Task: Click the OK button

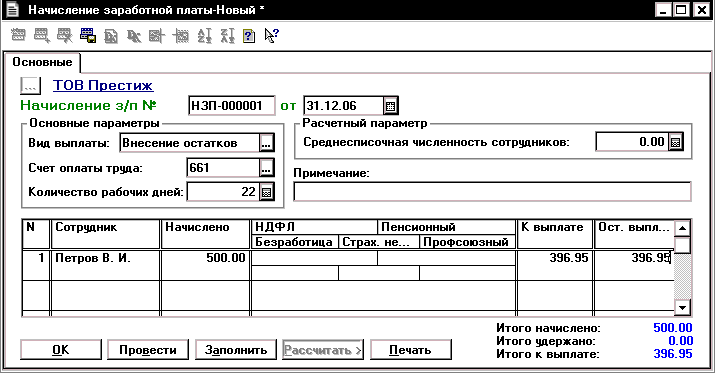Action: click(61, 350)
